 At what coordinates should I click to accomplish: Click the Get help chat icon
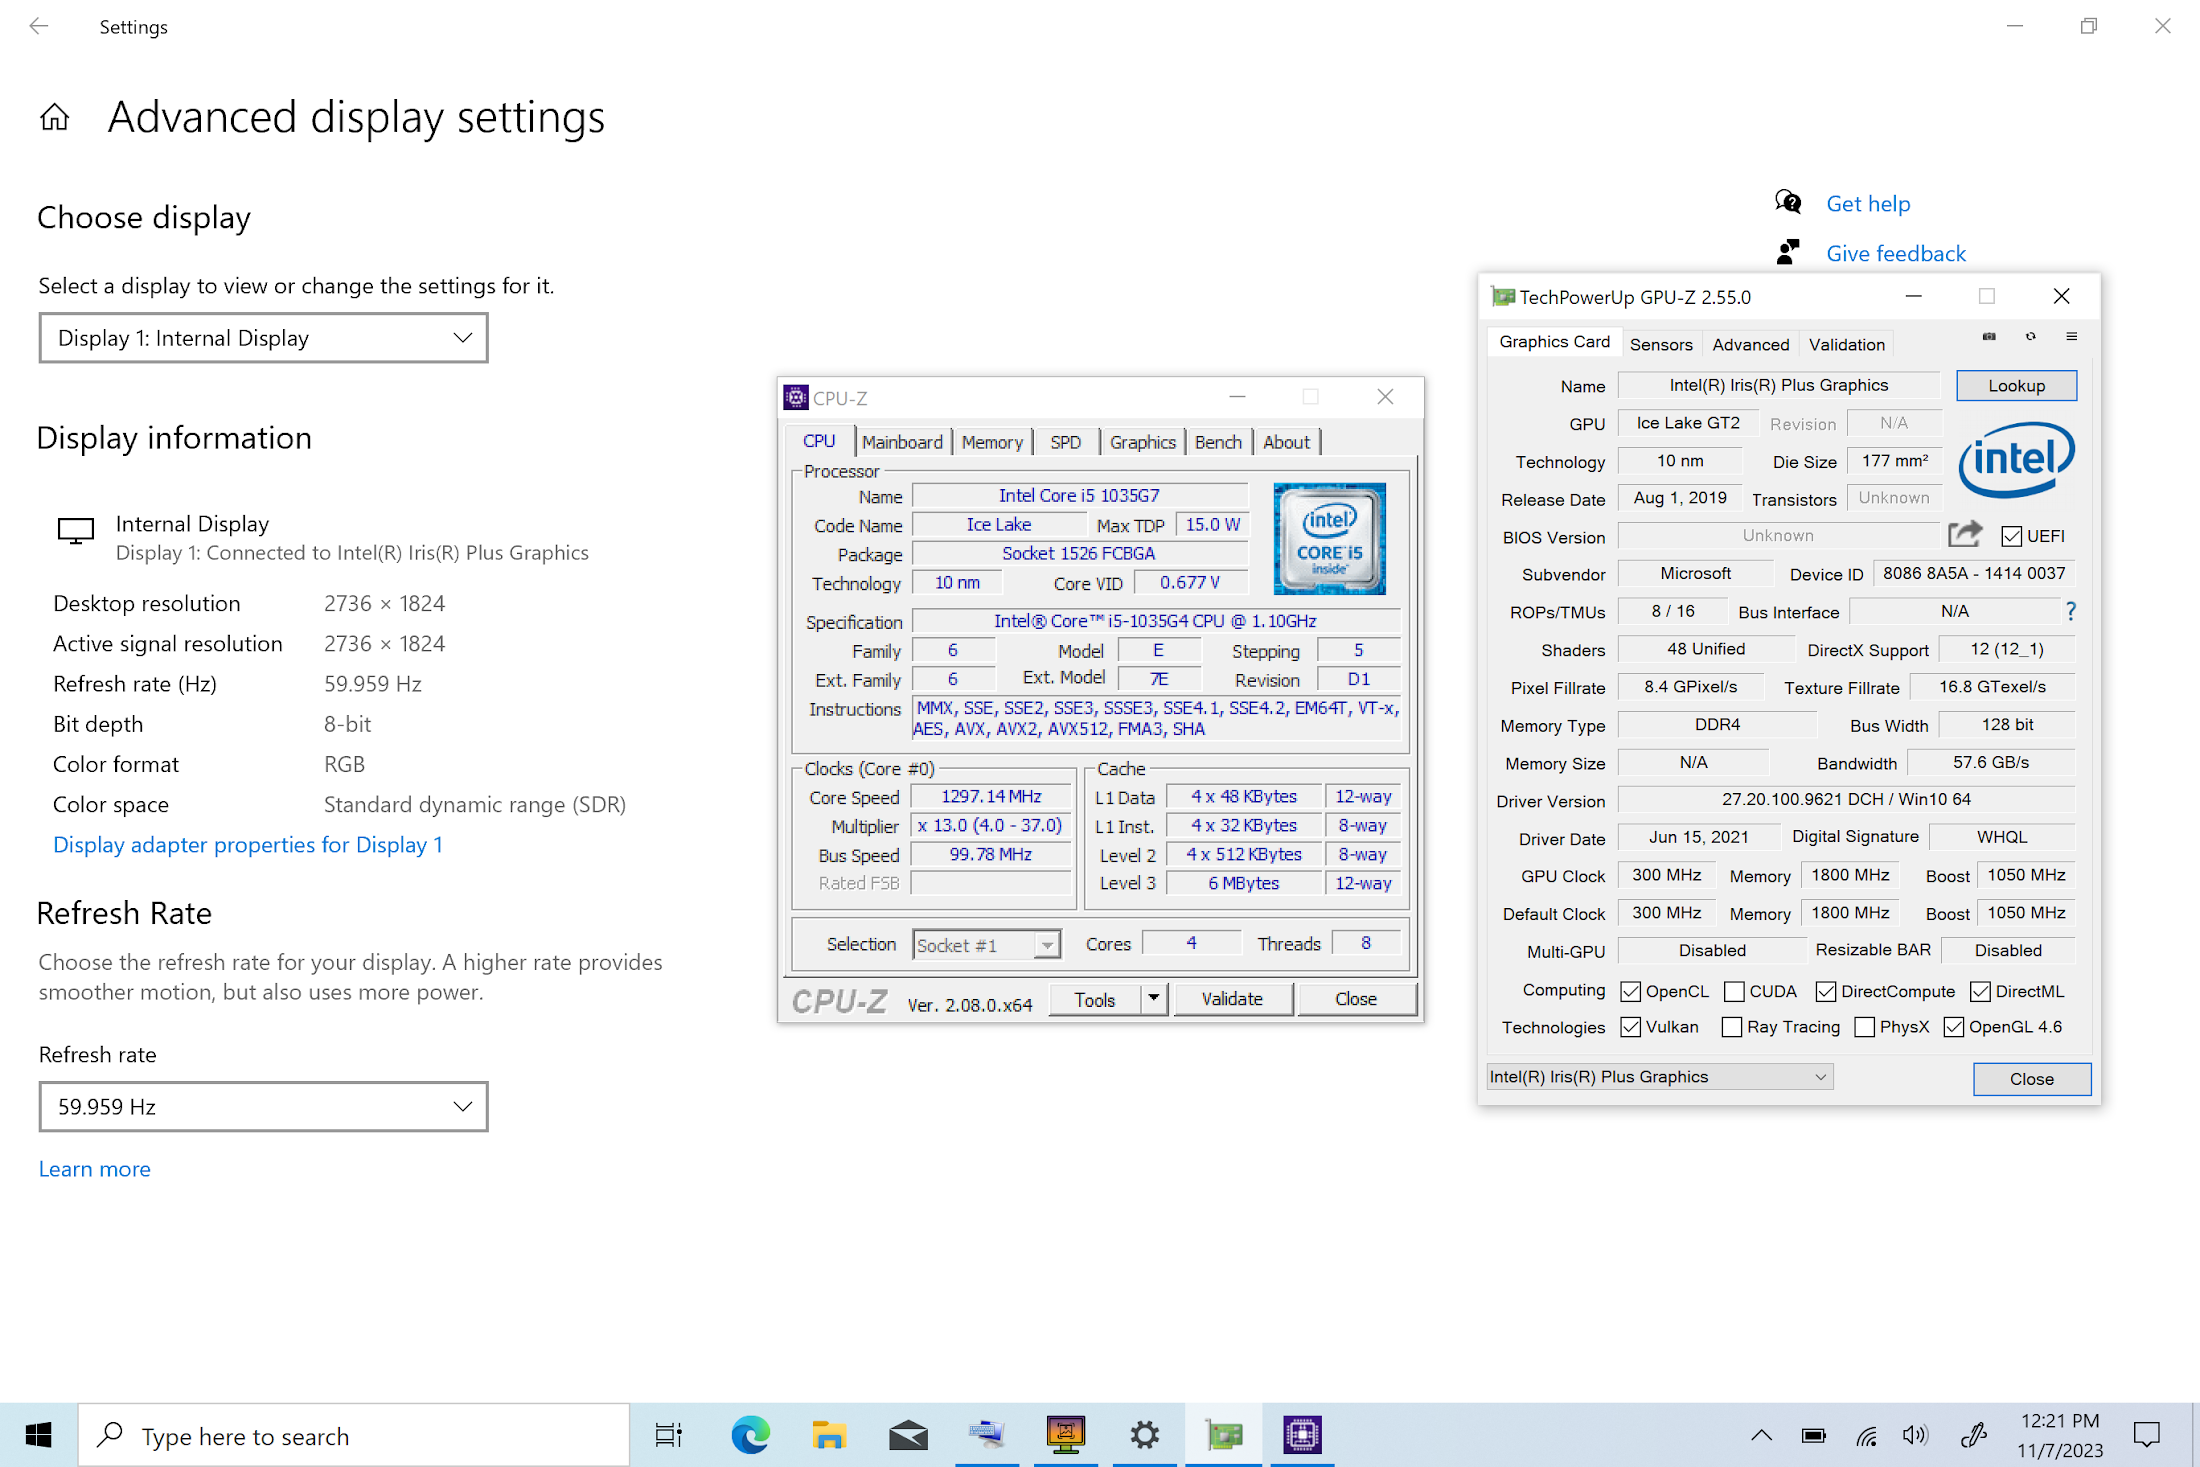pos(1788,203)
